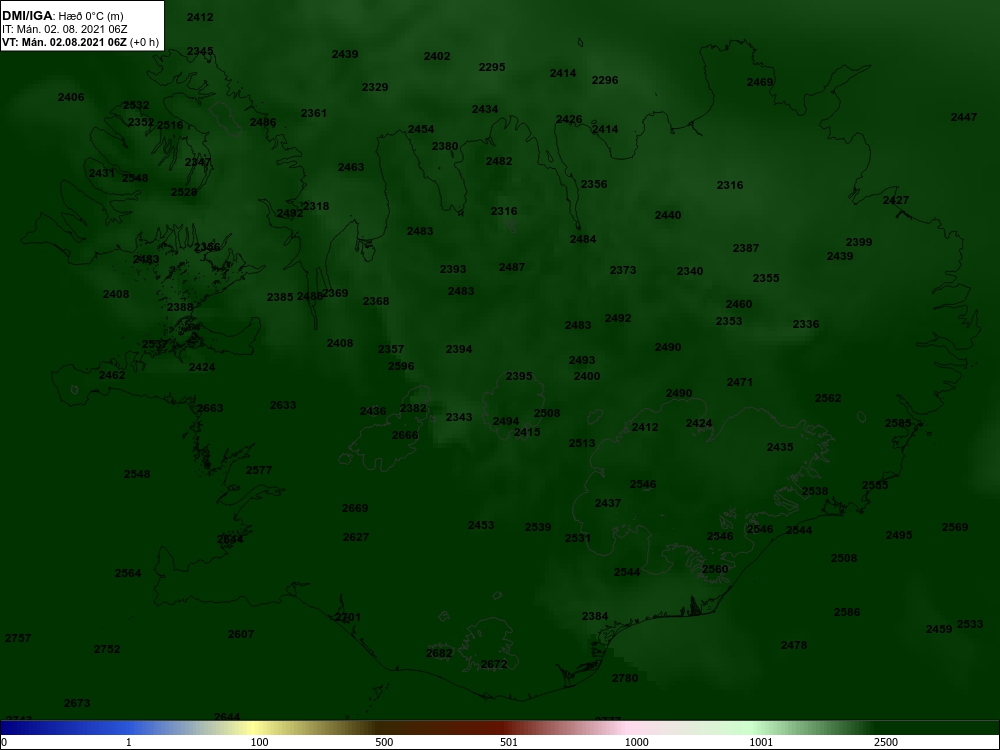Select the VT valid time line in legend box
This screenshot has height=750, width=1000.
(80, 43)
